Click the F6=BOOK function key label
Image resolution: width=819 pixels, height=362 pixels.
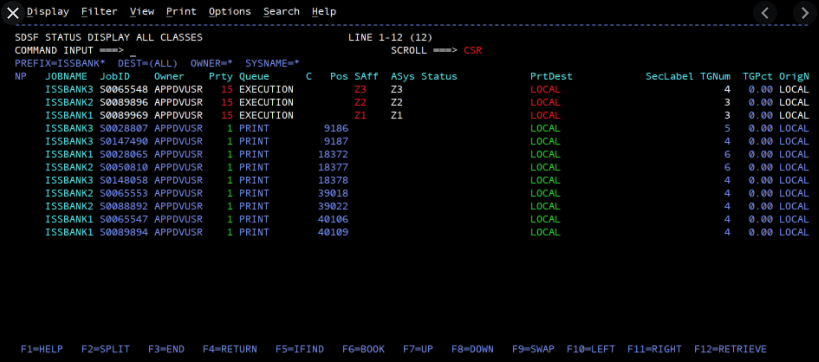tap(364, 349)
